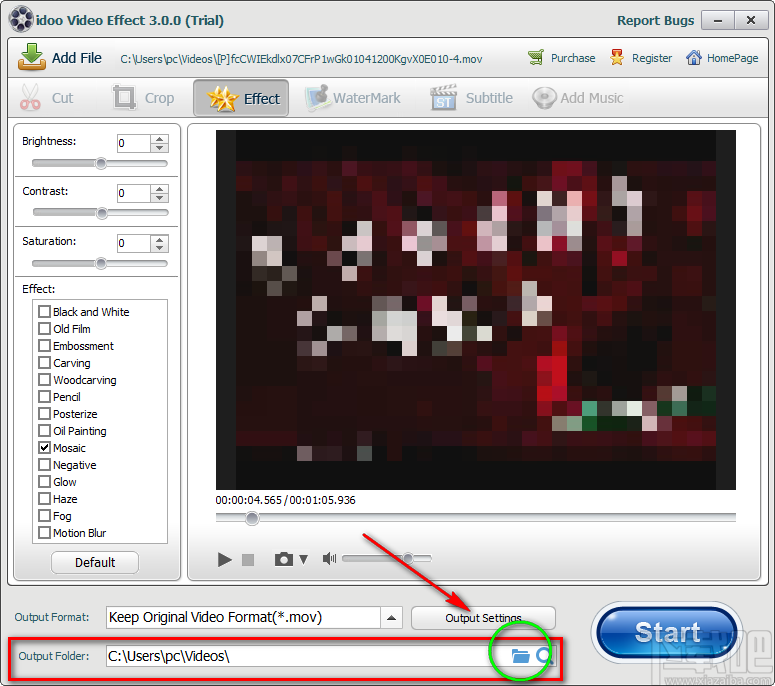Expand the Output Format dropdown arrow
775x686 pixels.
(x=391, y=617)
